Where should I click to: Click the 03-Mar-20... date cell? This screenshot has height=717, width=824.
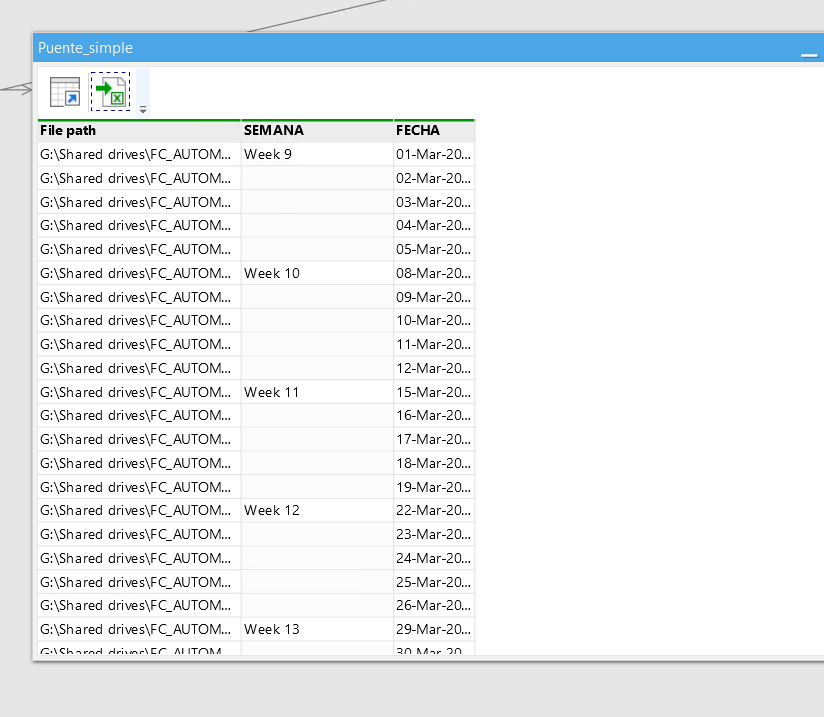click(434, 202)
